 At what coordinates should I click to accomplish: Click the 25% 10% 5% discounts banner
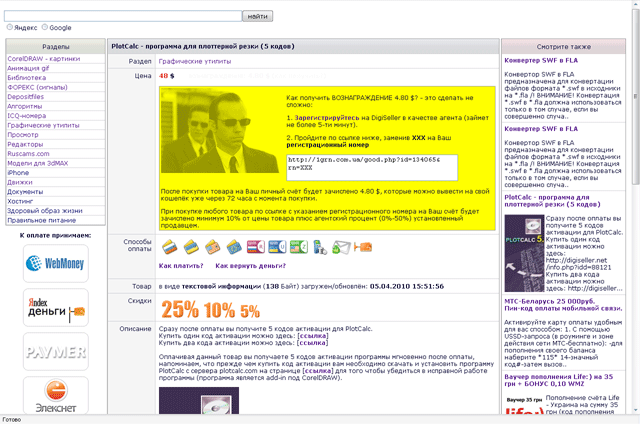pyautogui.click(x=211, y=310)
